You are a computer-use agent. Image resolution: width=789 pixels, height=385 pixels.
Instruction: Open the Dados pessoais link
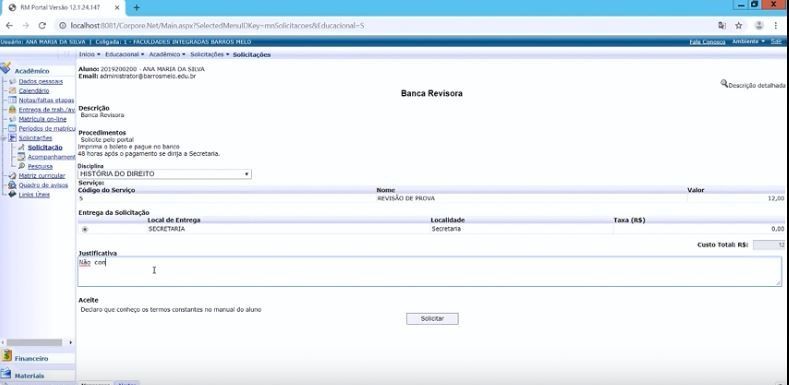(41, 81)
